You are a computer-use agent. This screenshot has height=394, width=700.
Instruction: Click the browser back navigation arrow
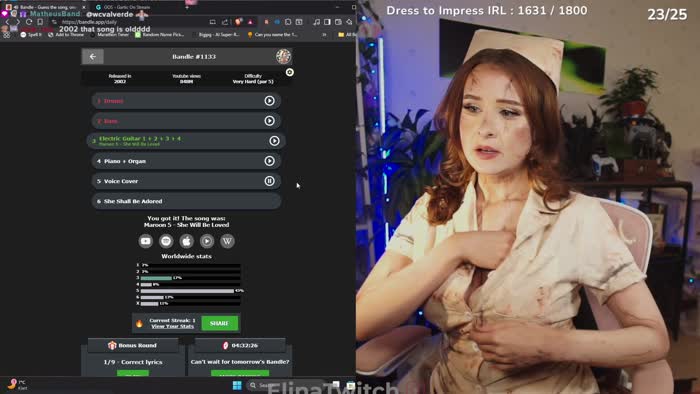(7, 22)
